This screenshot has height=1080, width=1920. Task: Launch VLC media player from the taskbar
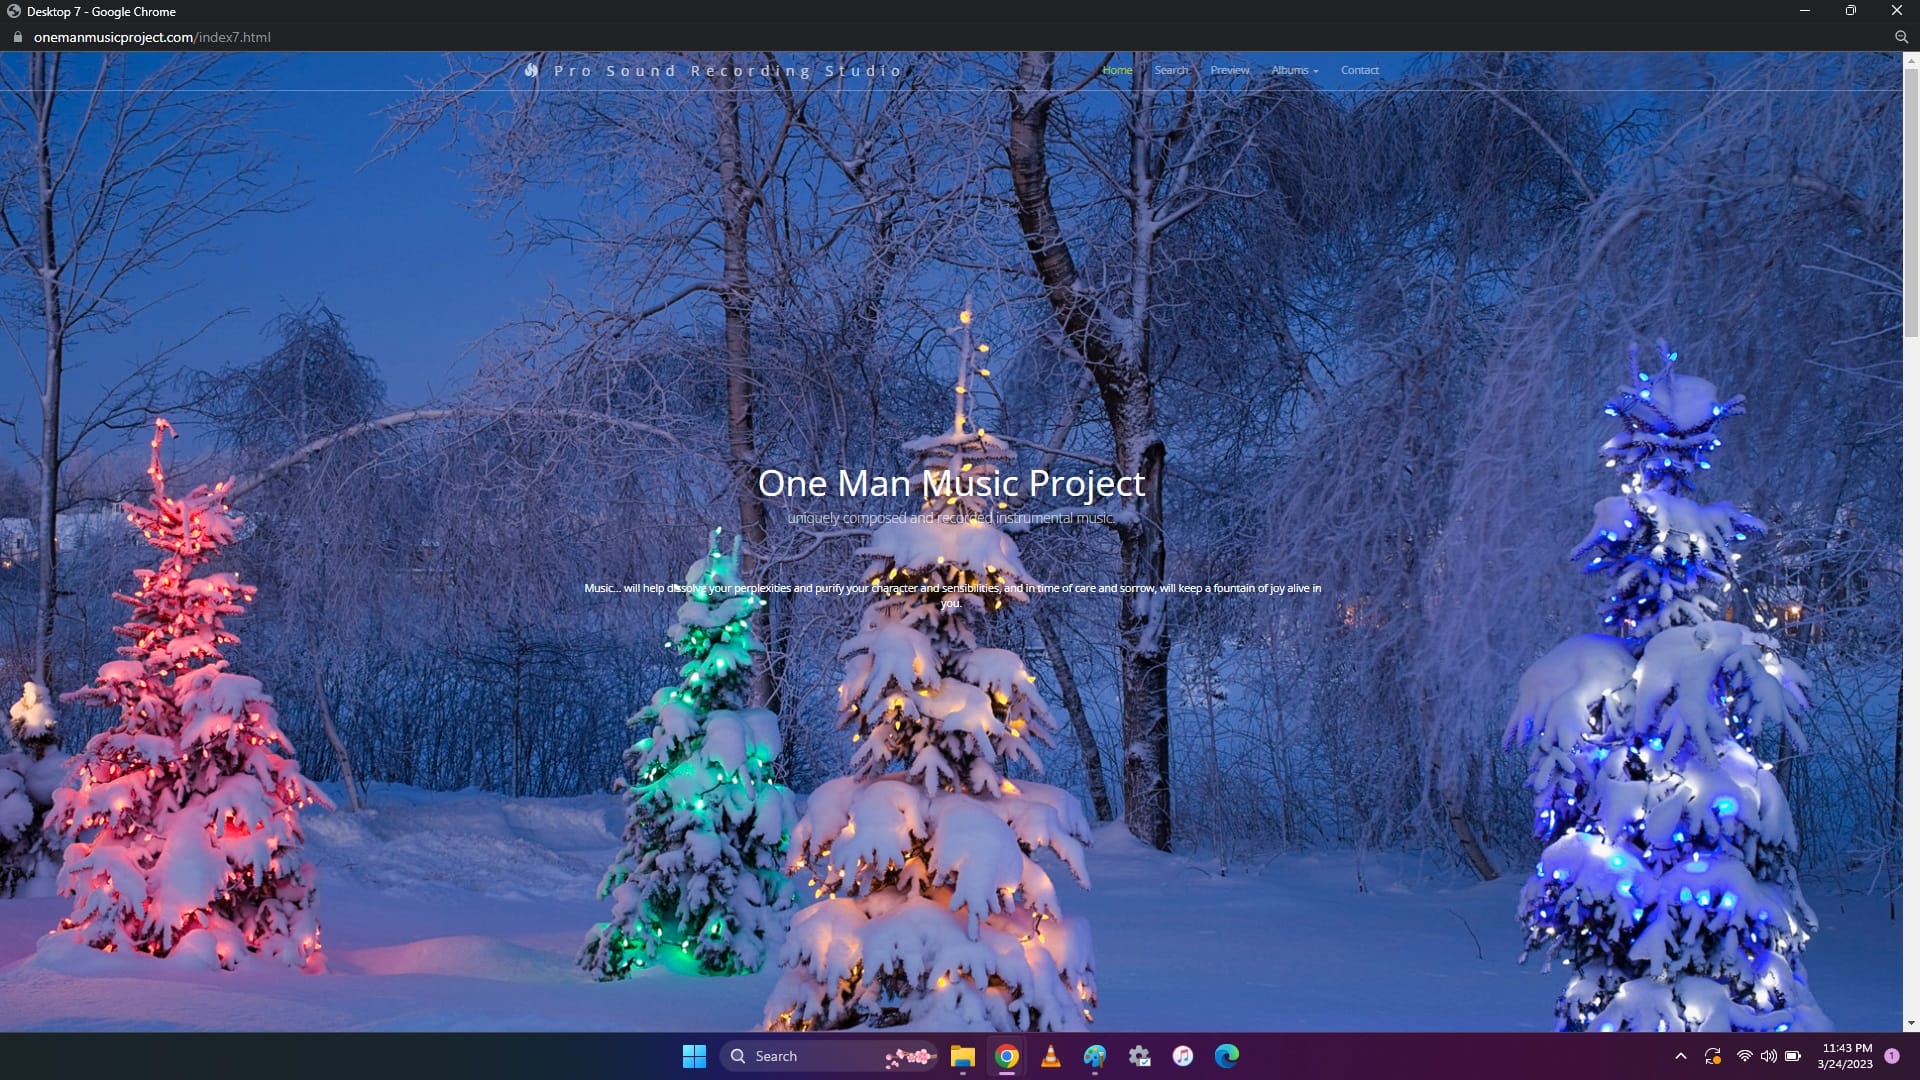click(1051, 1056)
